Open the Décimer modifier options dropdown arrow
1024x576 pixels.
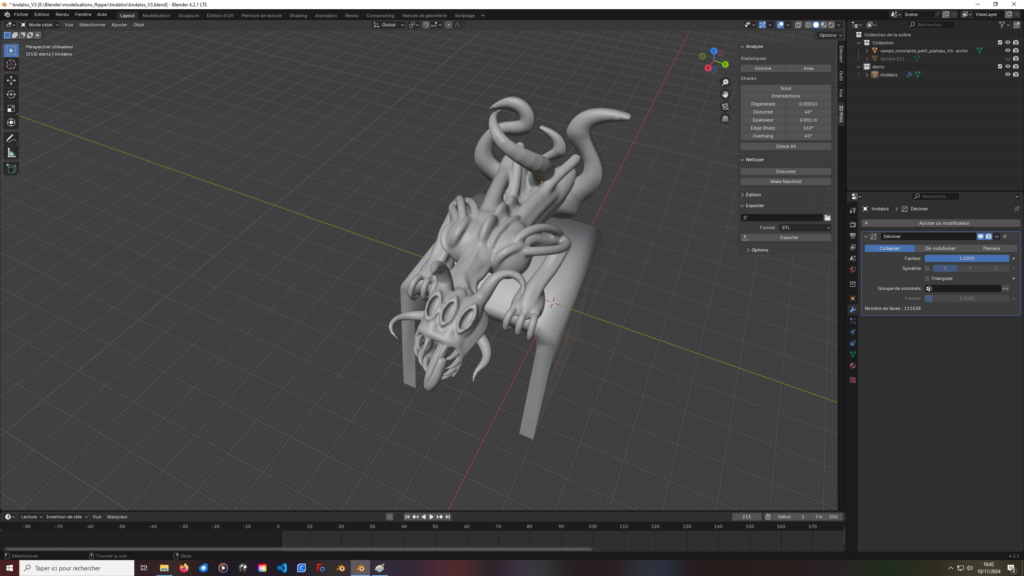997,236
